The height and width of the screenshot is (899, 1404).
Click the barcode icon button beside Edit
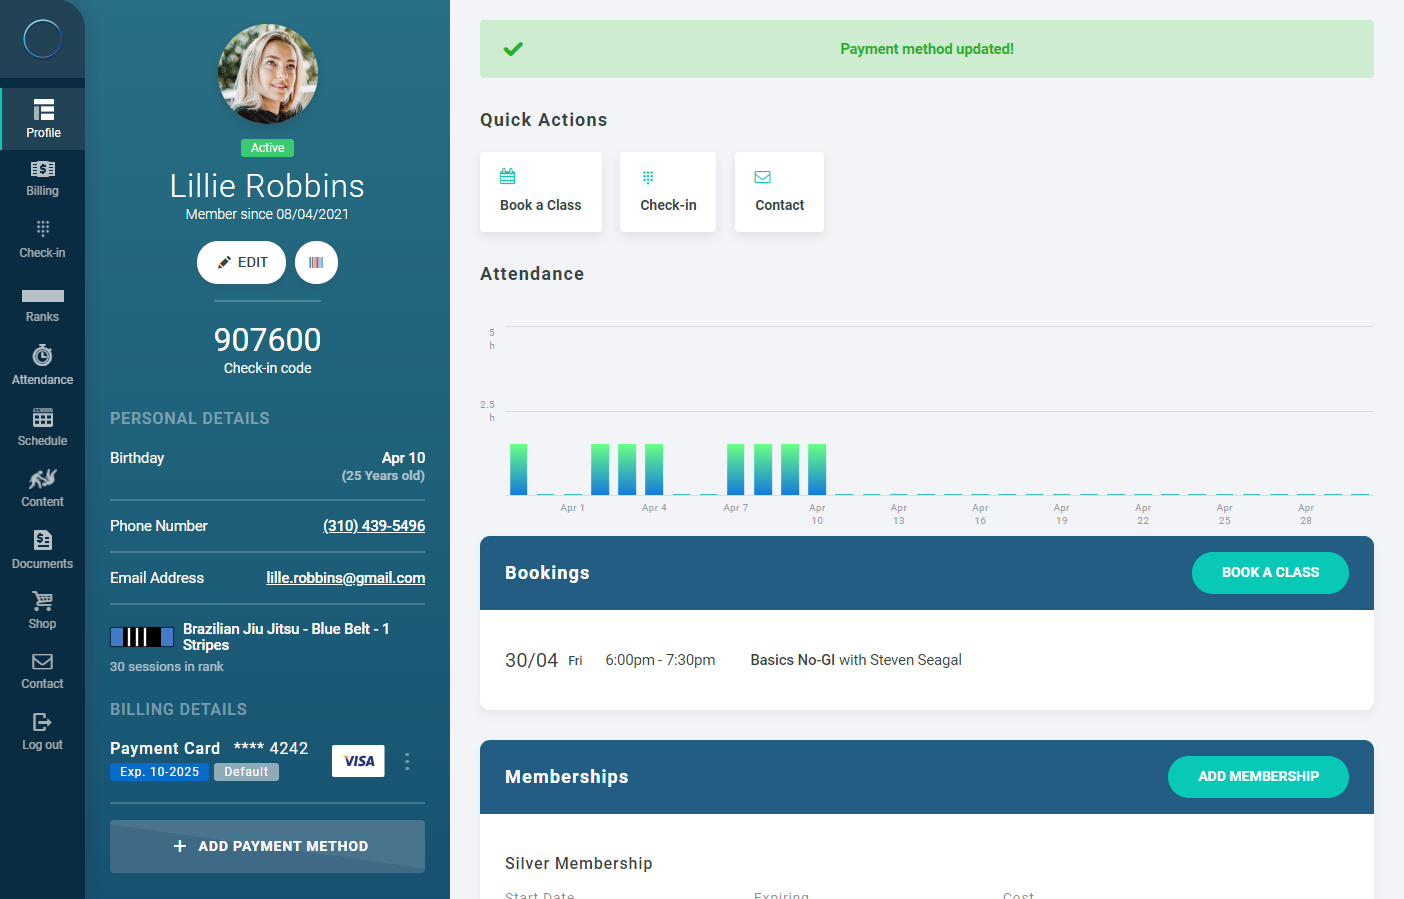tap(316, 263)
